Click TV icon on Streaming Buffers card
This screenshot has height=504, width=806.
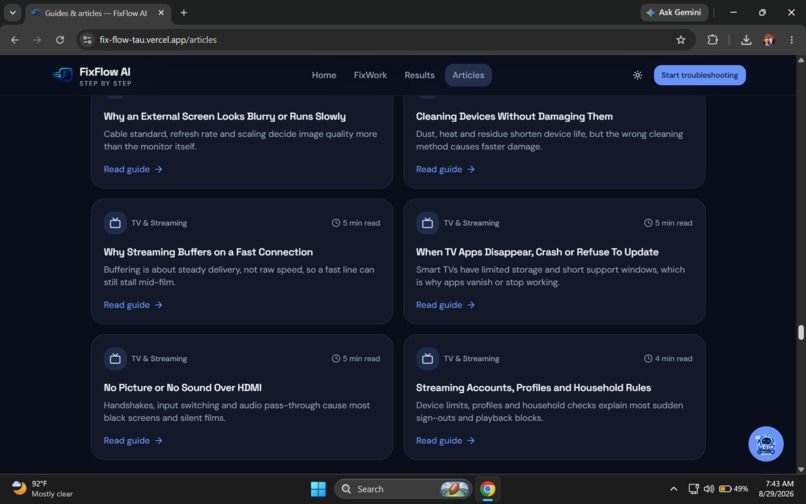coord(115,223)
